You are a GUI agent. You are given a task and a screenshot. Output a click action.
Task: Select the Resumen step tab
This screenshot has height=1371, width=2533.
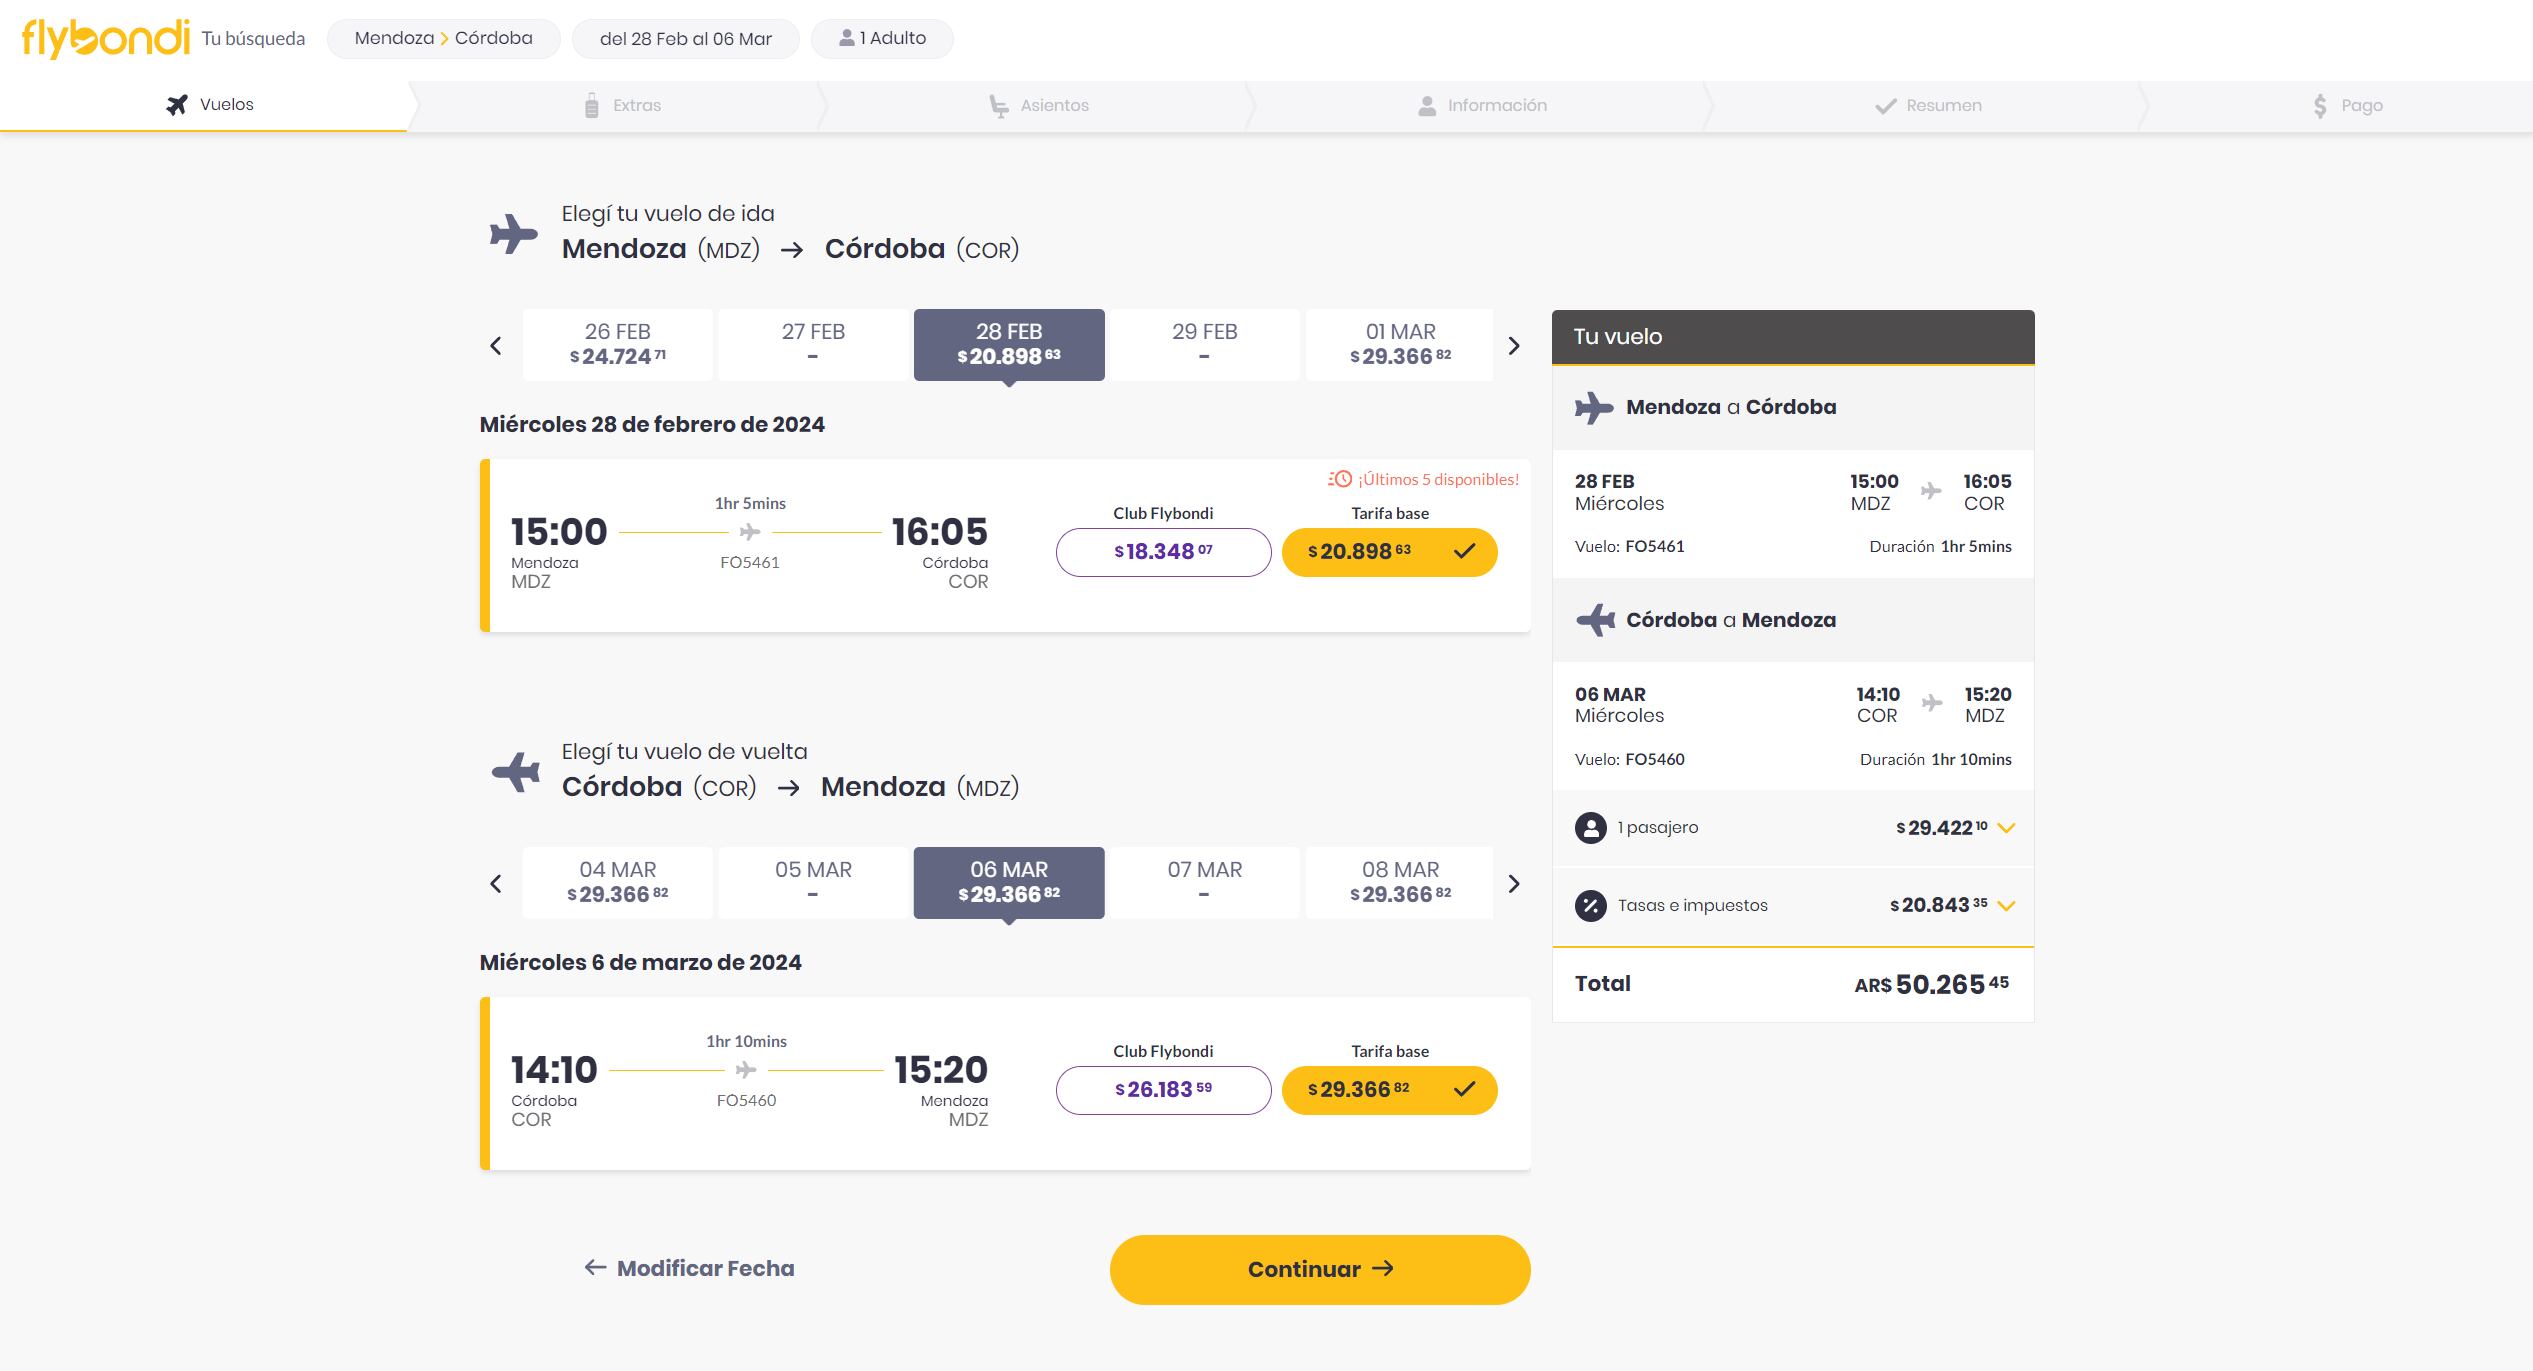[x=1927, y=105]
